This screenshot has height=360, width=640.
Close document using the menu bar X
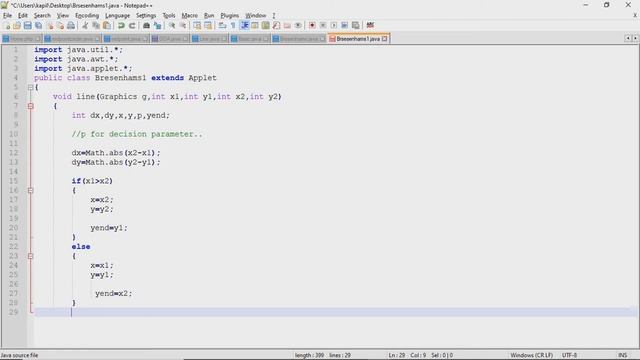pos(635,16)
